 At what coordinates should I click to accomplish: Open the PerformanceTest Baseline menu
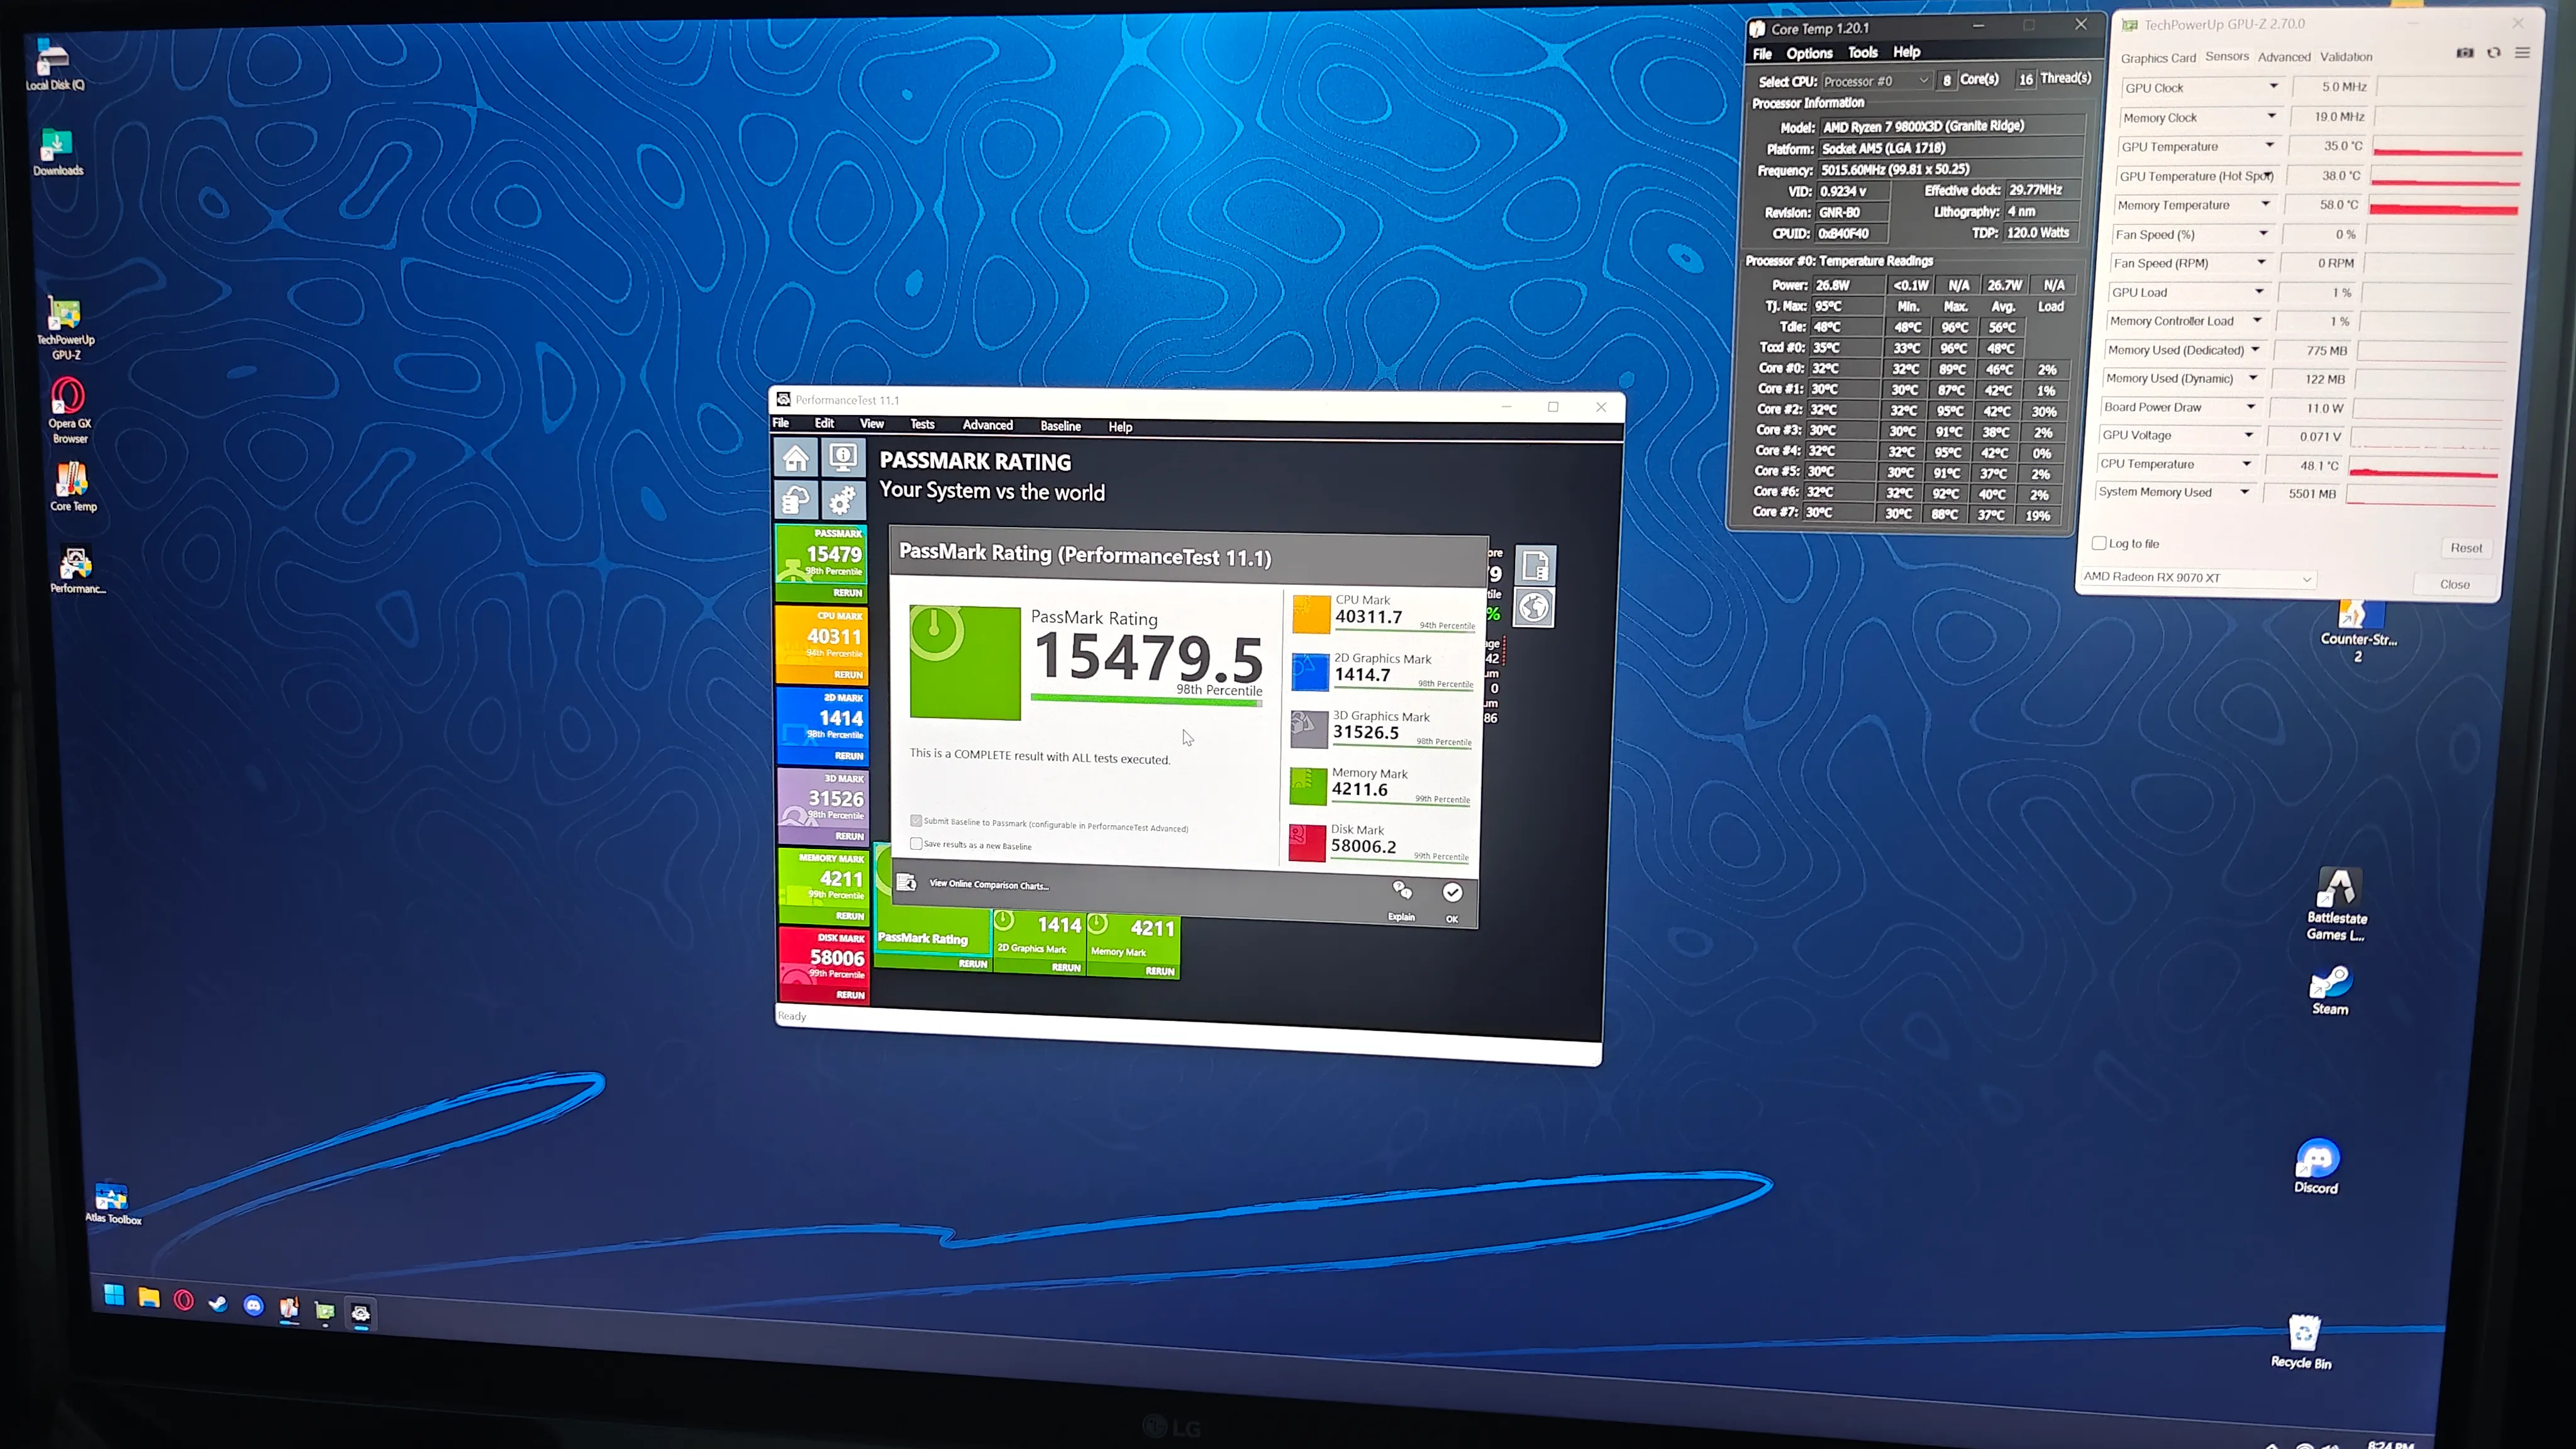point(1060,426)
